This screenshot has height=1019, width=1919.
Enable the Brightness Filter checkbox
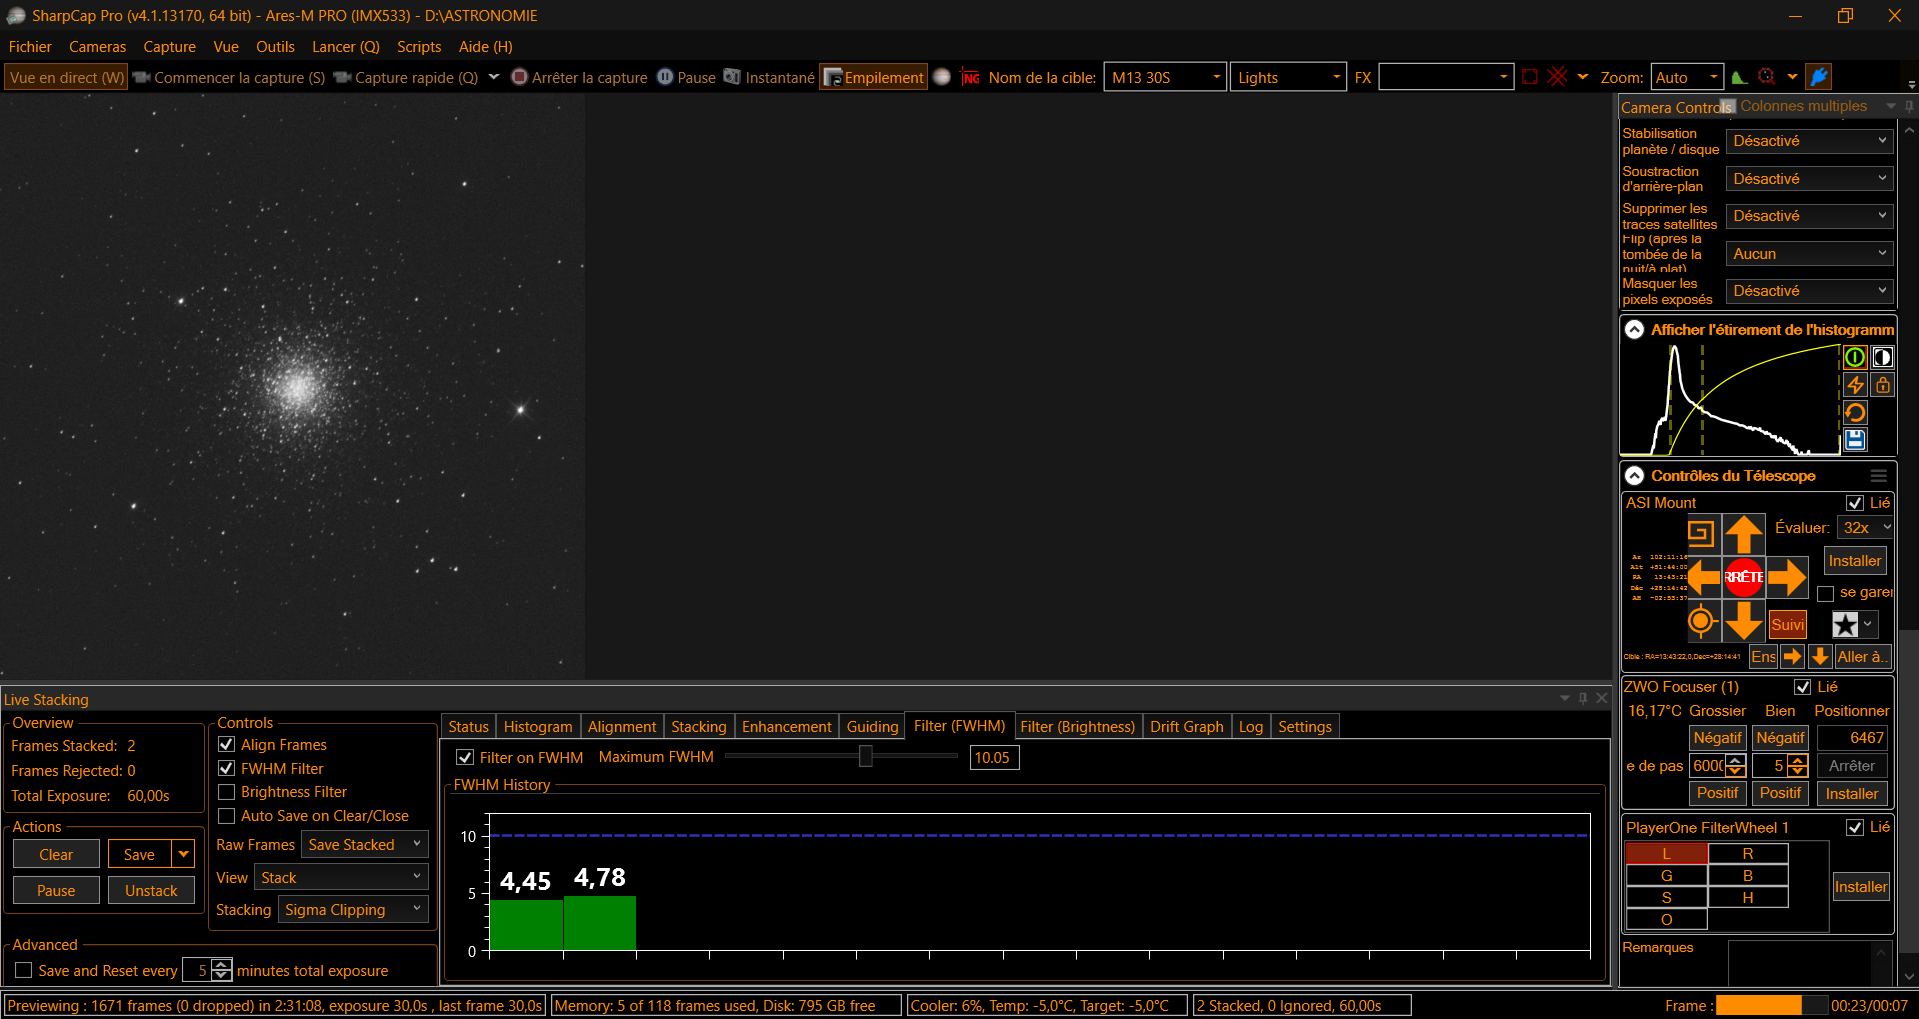coord(227,792)
